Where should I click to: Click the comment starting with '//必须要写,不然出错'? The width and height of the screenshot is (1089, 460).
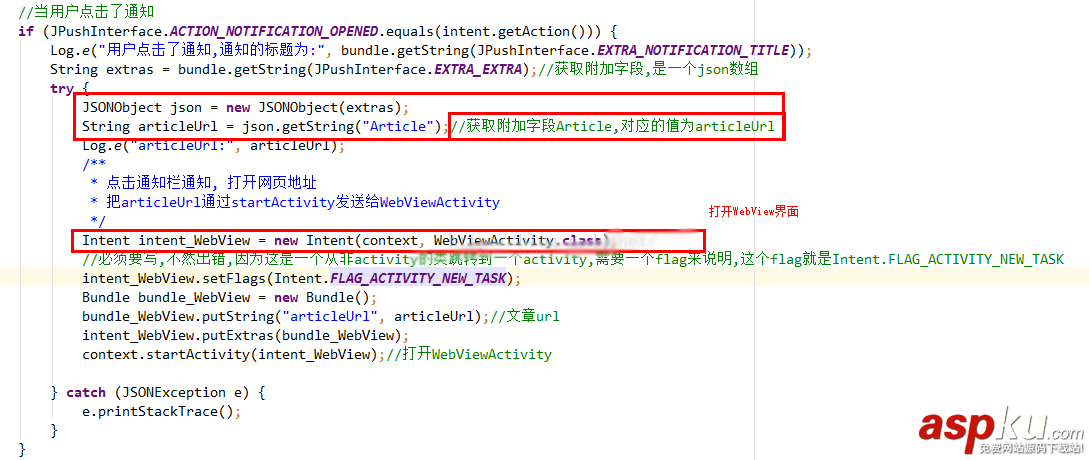click(573, 259)
